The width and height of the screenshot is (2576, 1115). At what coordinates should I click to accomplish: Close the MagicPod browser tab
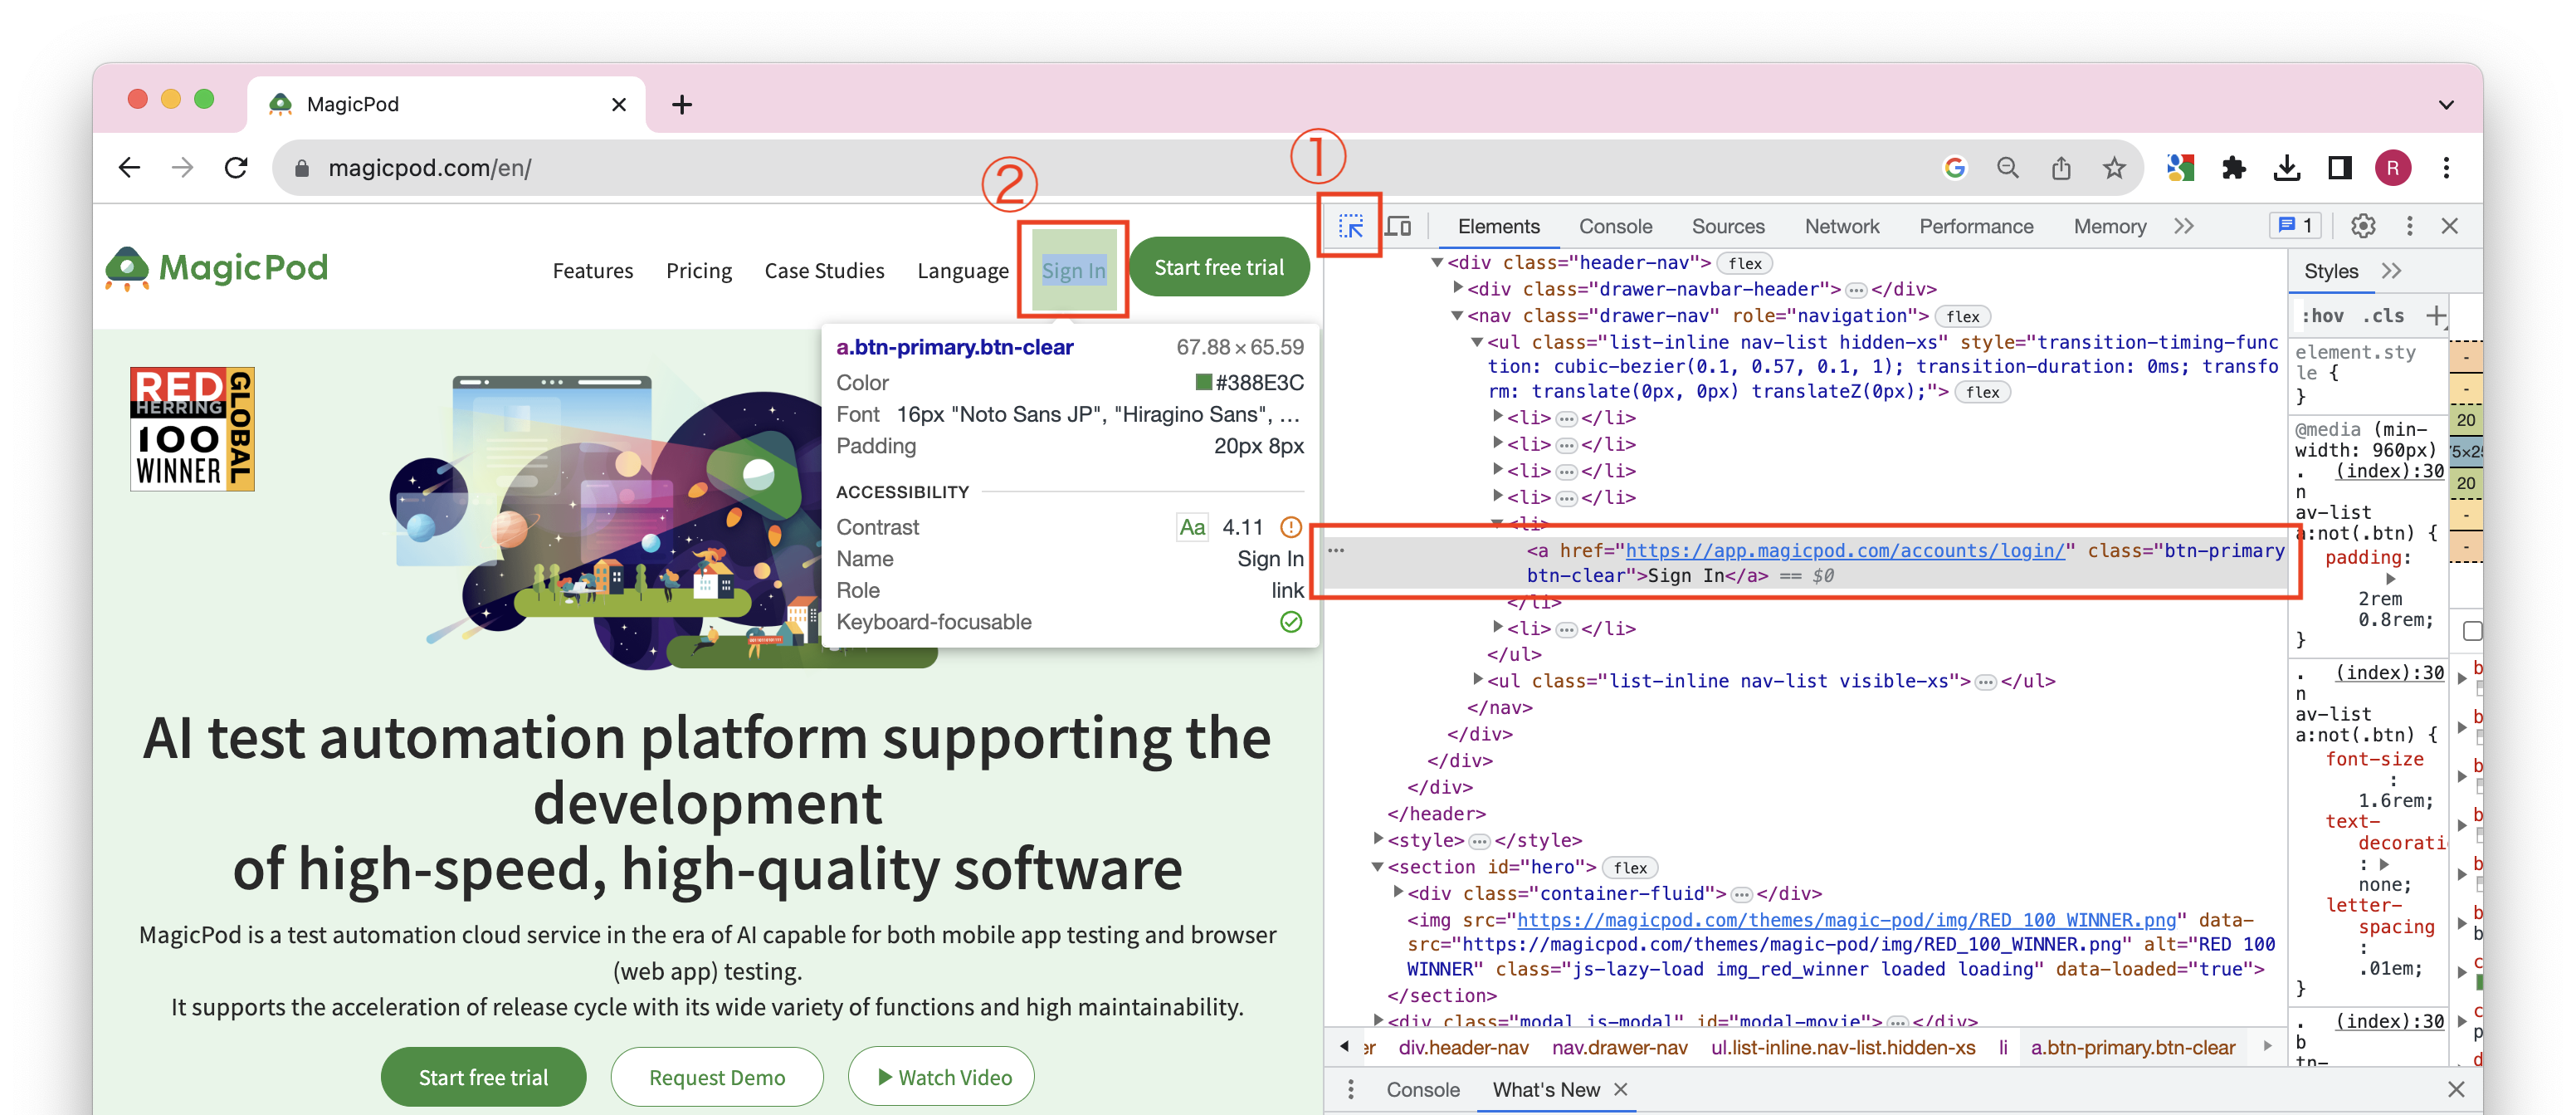619,104
